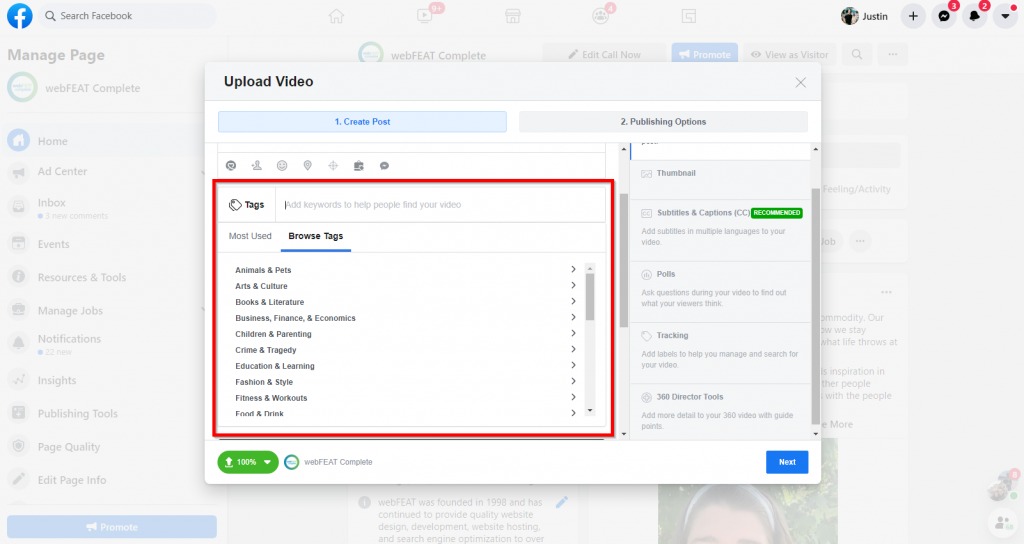
Task: Click the messenger icon in the post toolbar
Action: [231, 166]
